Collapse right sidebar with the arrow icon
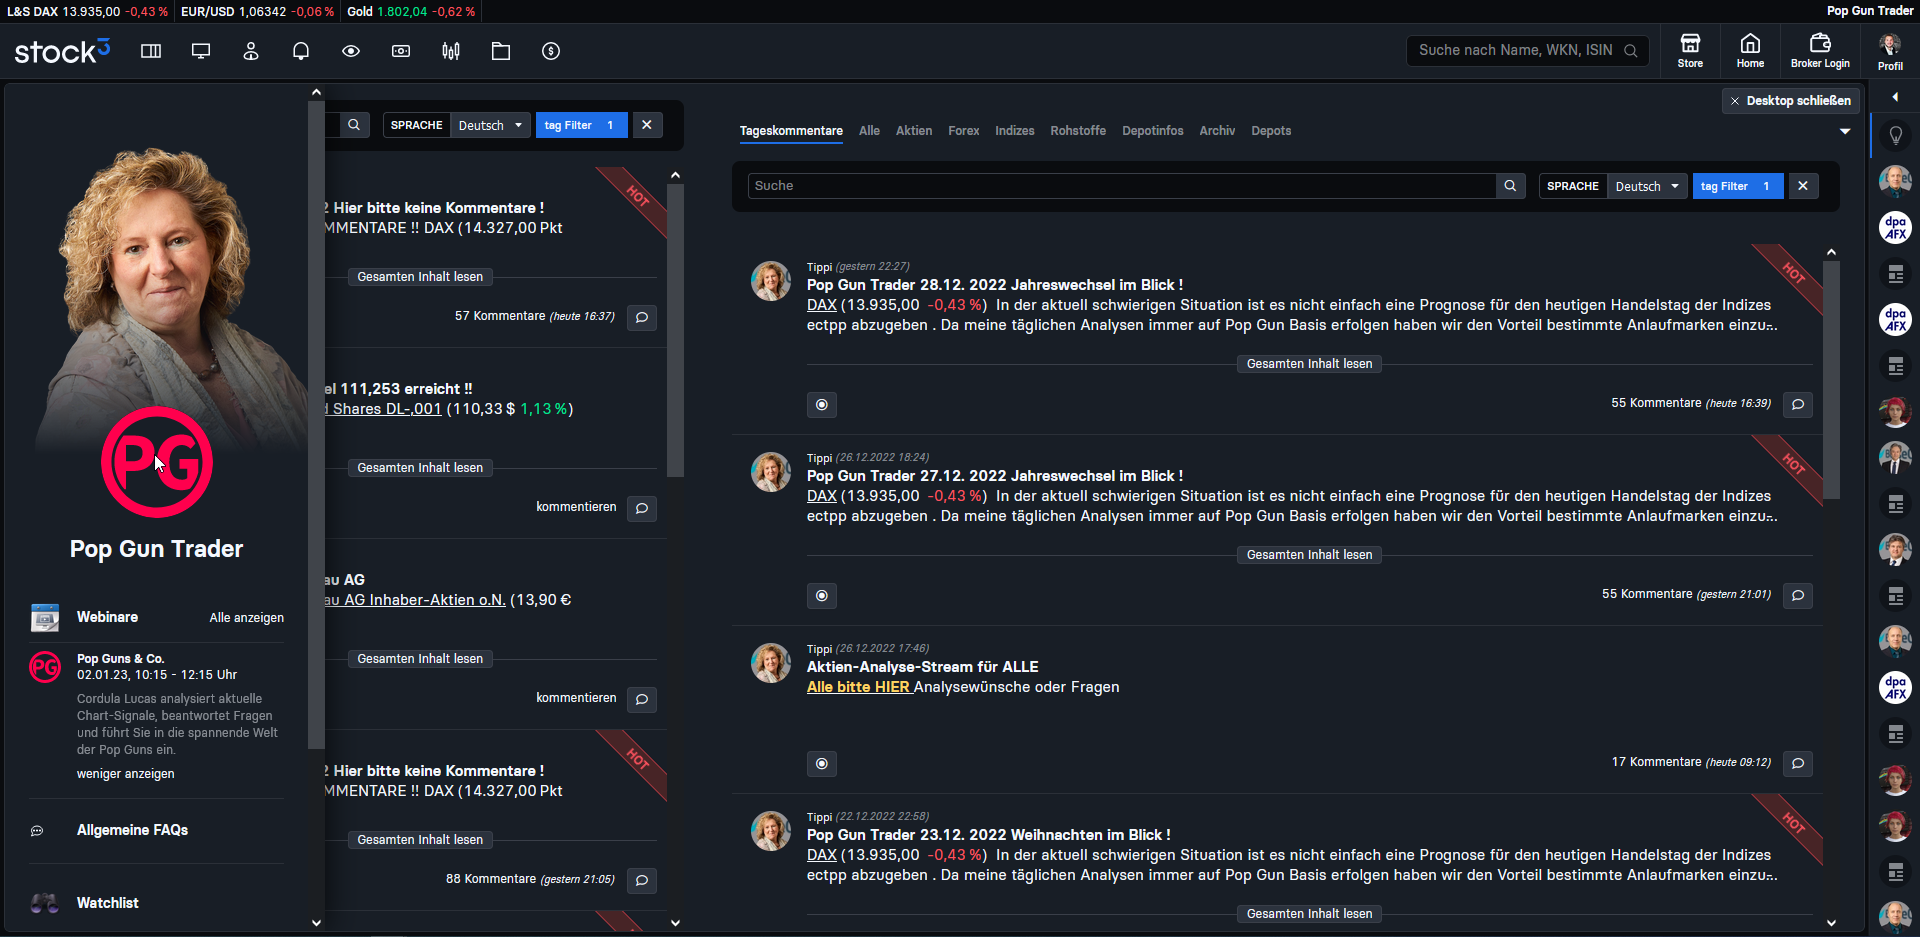 [1895, 97]
